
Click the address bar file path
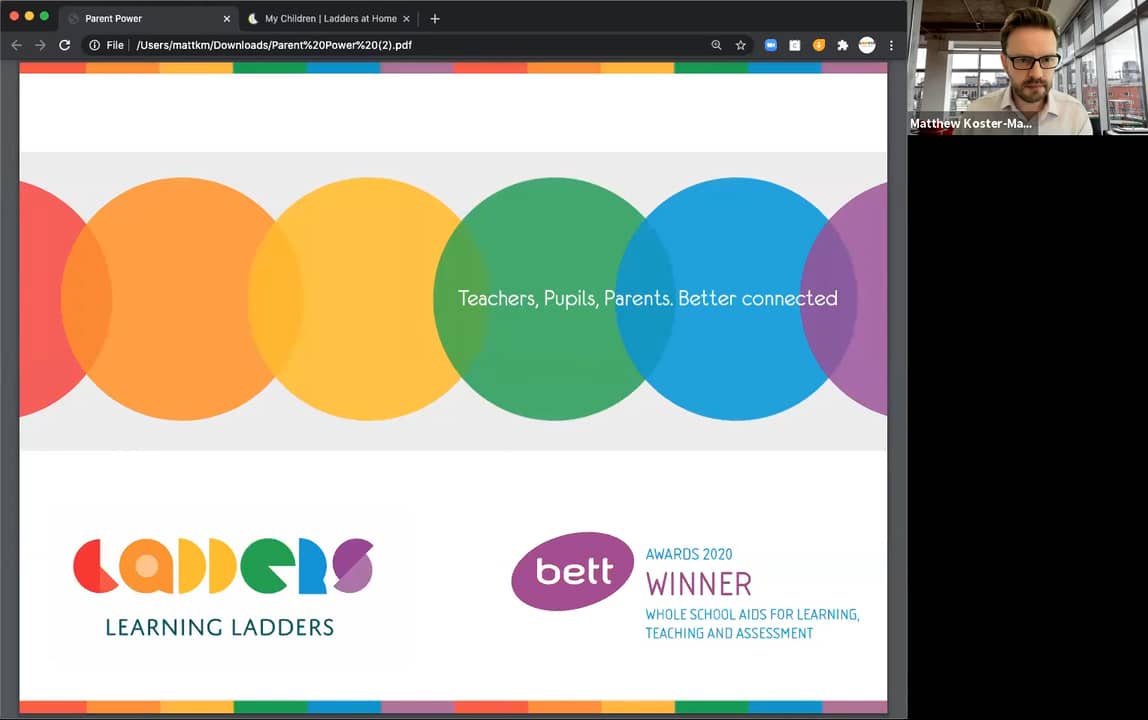point(274,45)
